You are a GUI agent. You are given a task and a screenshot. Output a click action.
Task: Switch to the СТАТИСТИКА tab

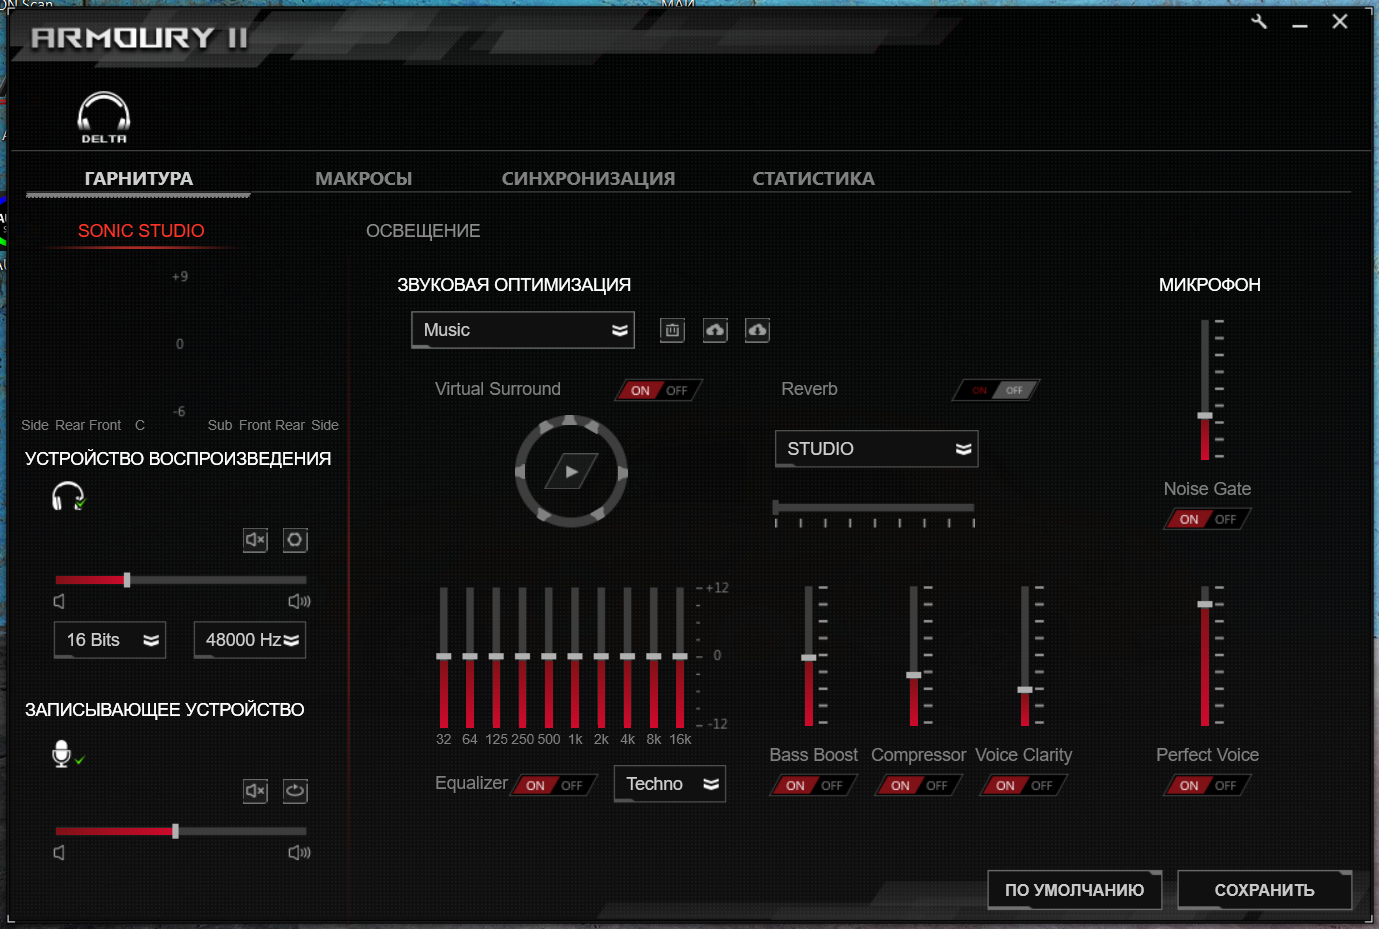(x=813, y=179)
